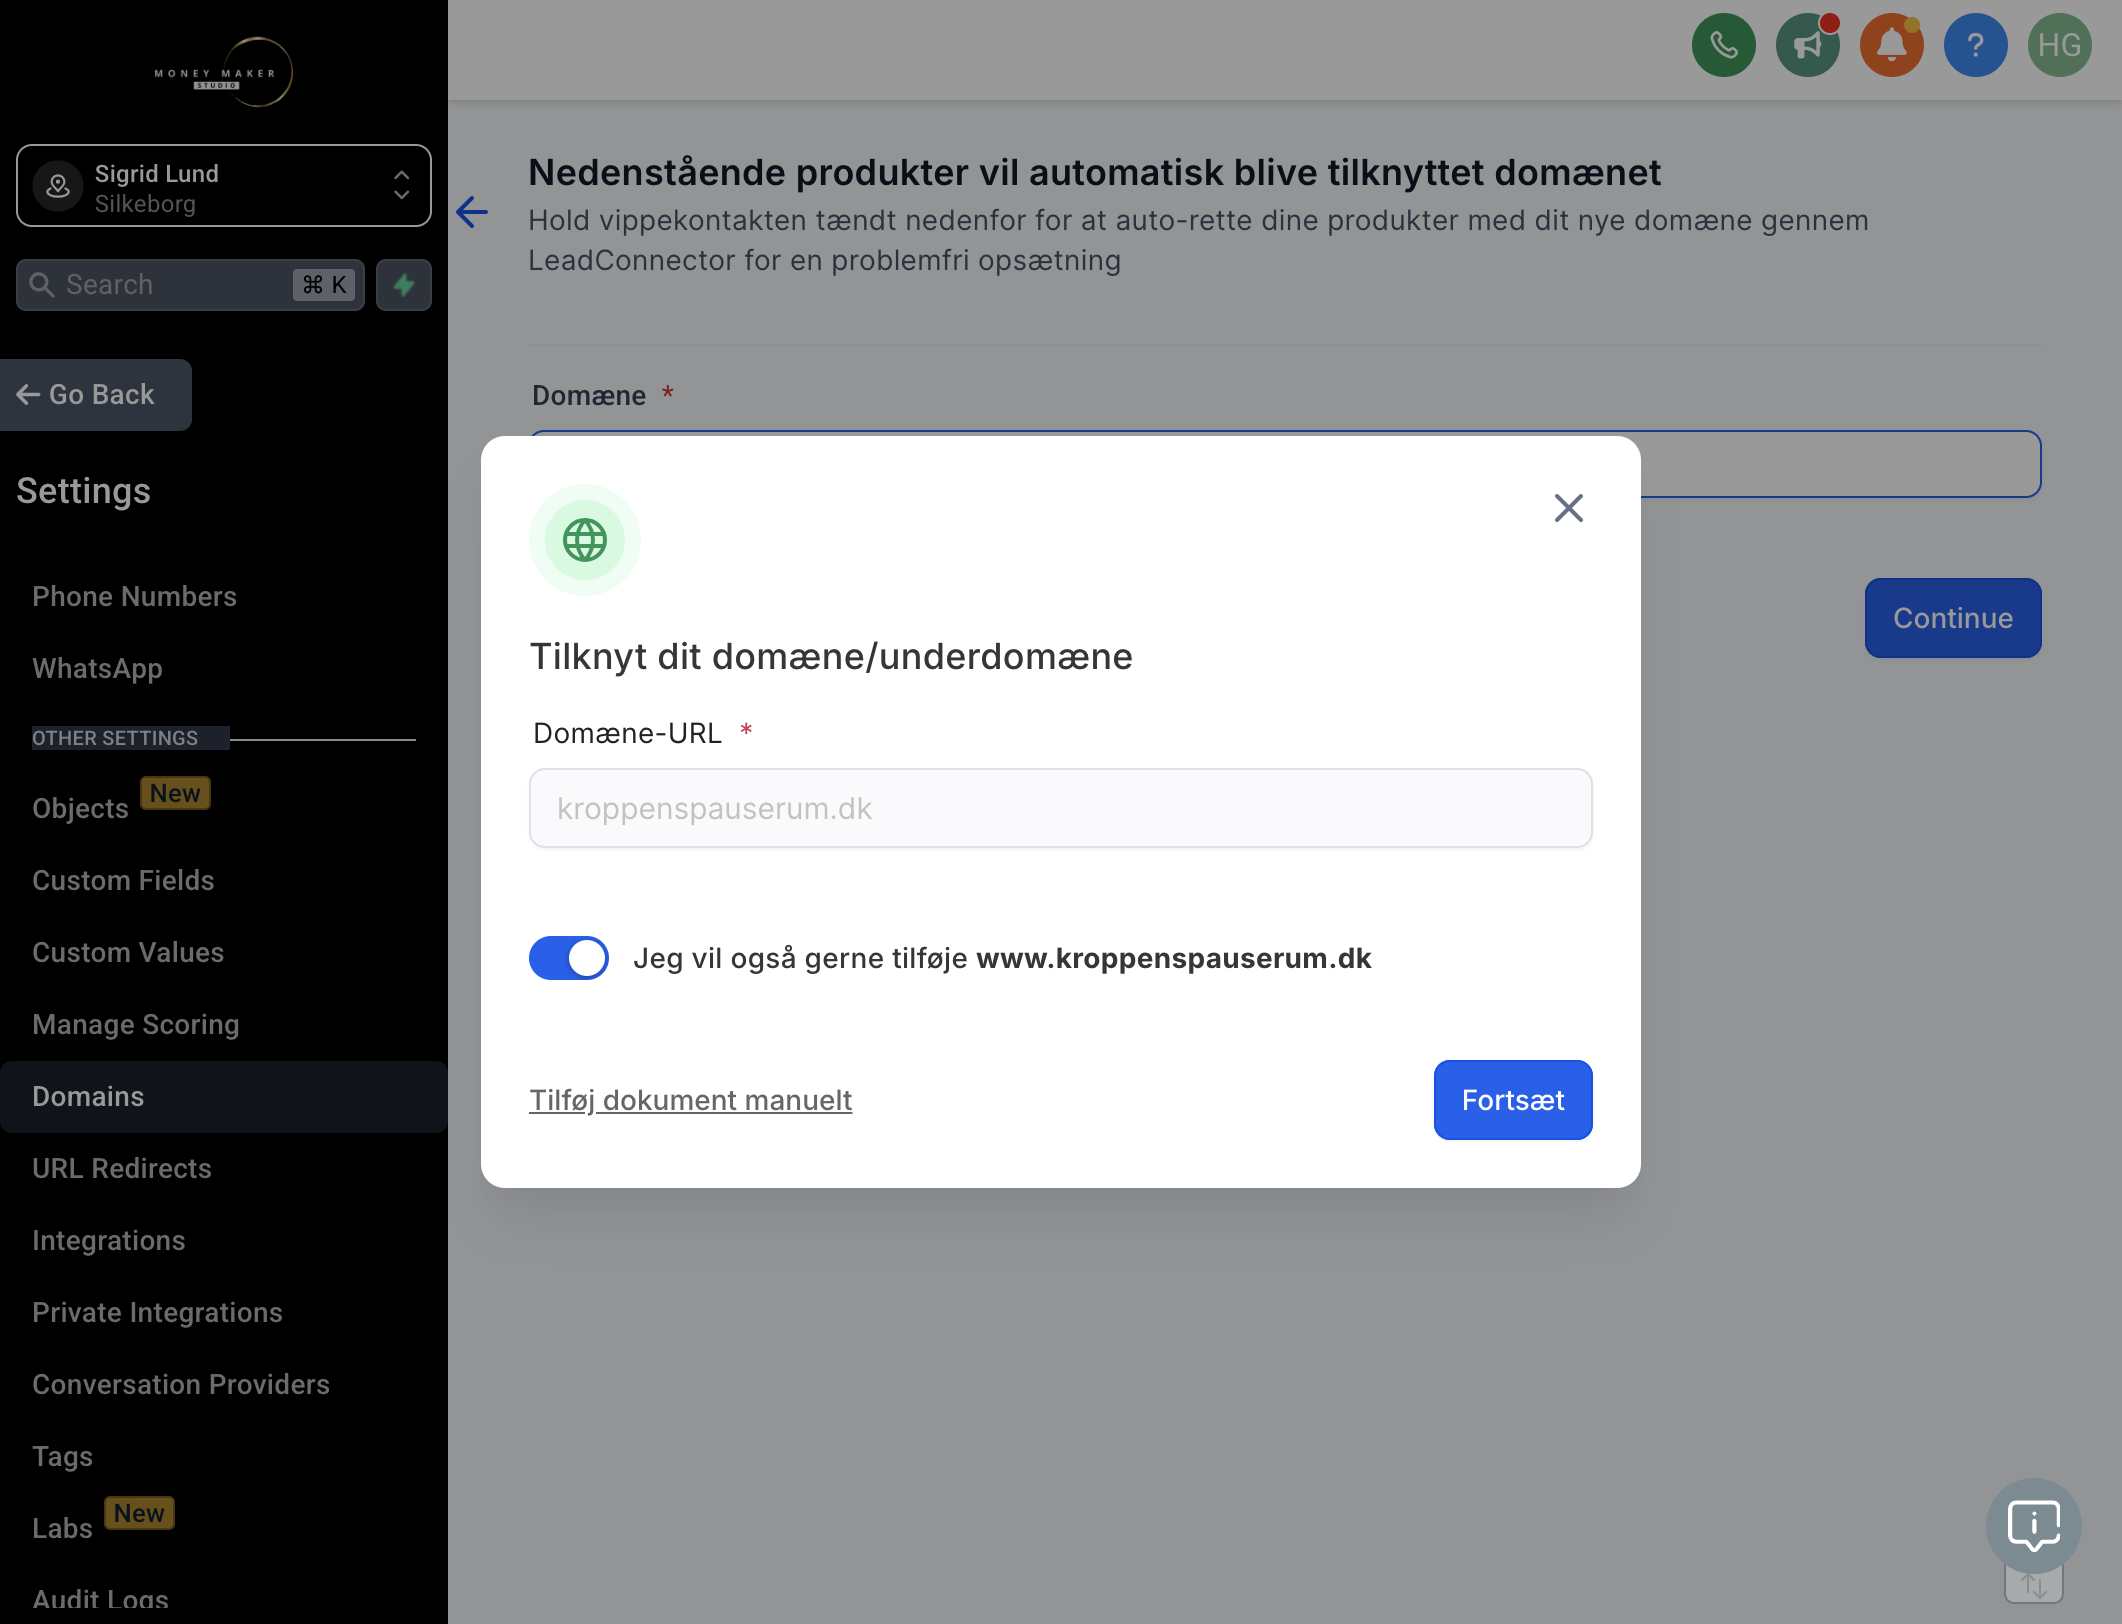The width and height of the screenshot is (2122, 1624).
Task: Expand the Sigrid Lund location switcher
Action: pyautogui.click(x=224, y=186)
